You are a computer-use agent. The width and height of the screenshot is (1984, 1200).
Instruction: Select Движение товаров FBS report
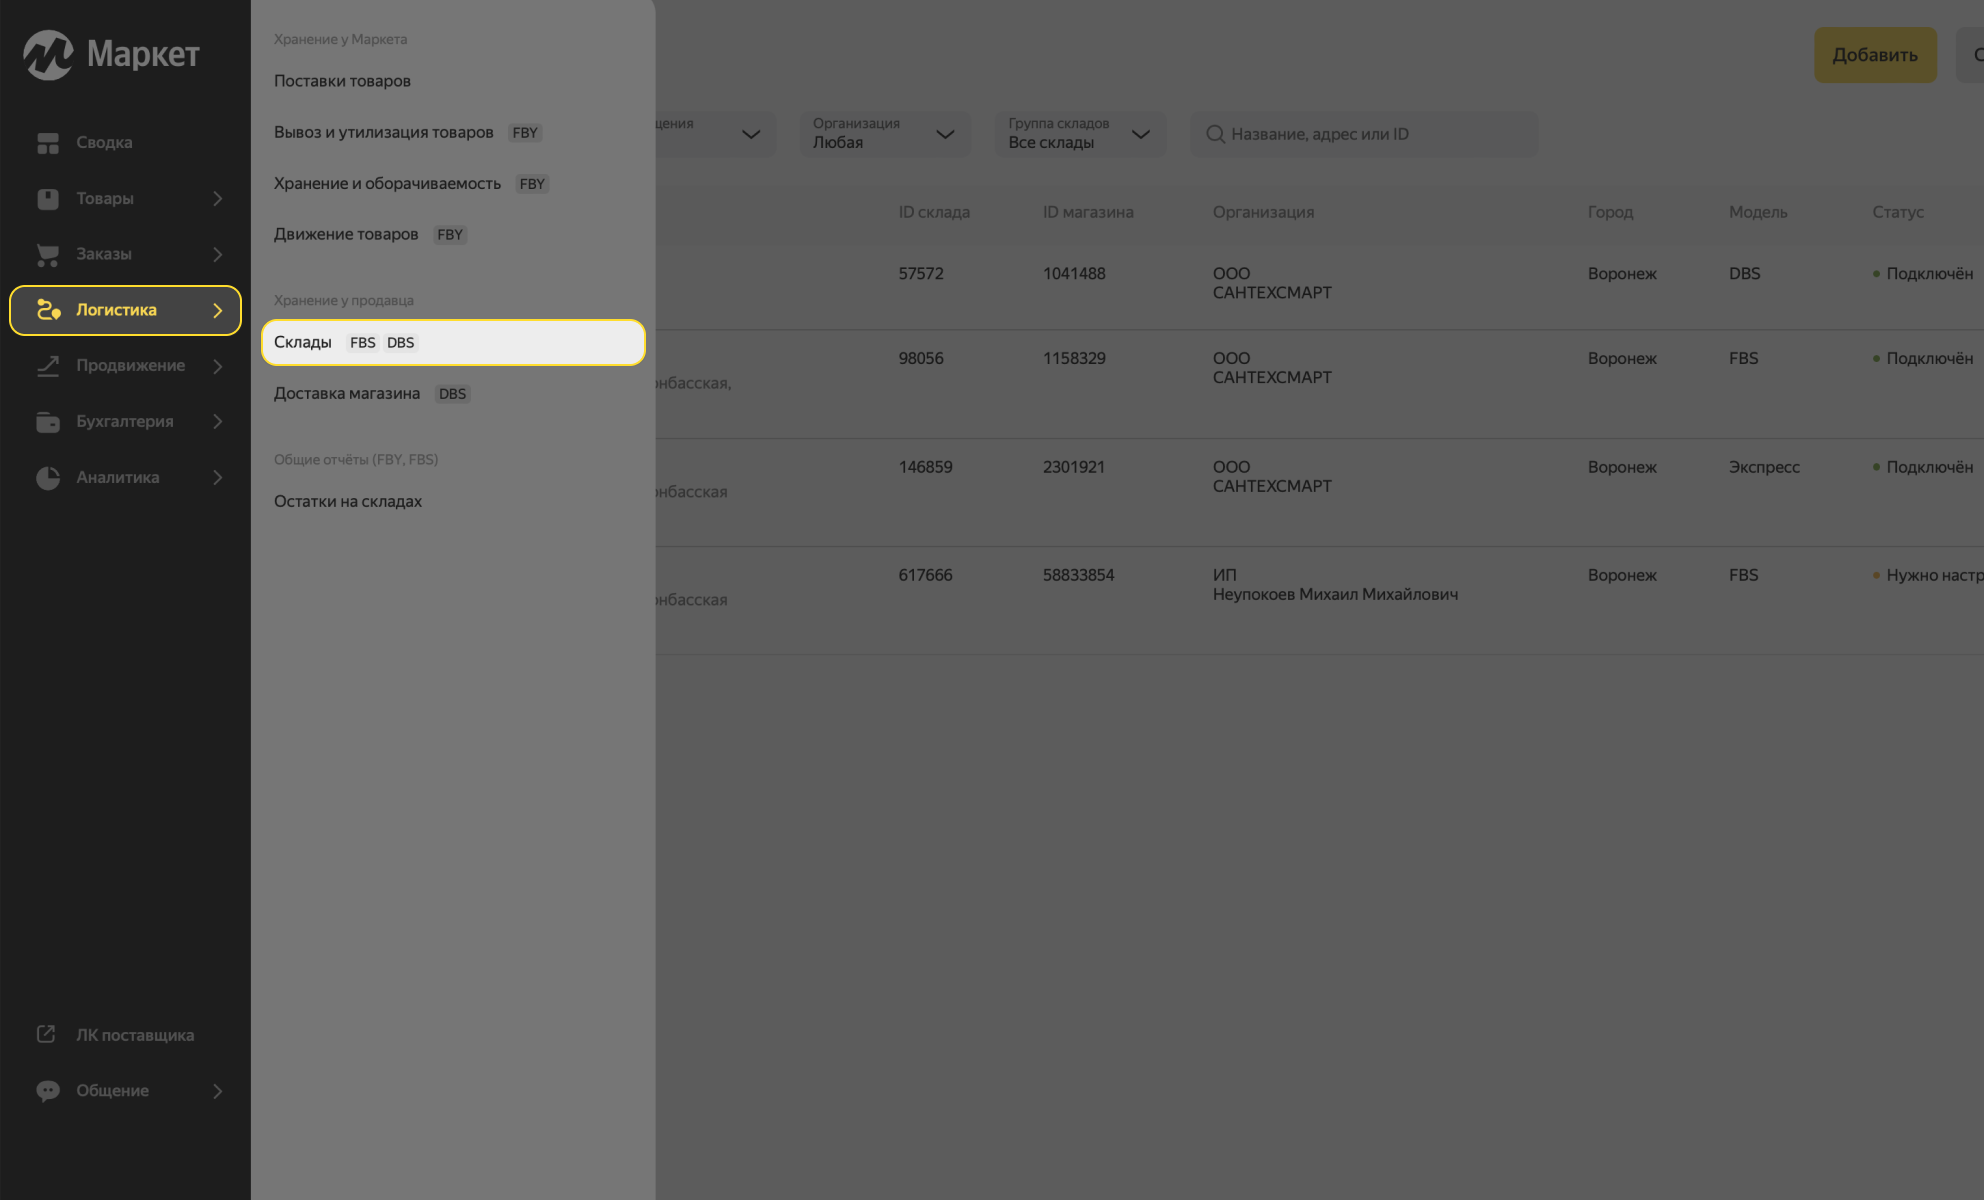[346, 234]
